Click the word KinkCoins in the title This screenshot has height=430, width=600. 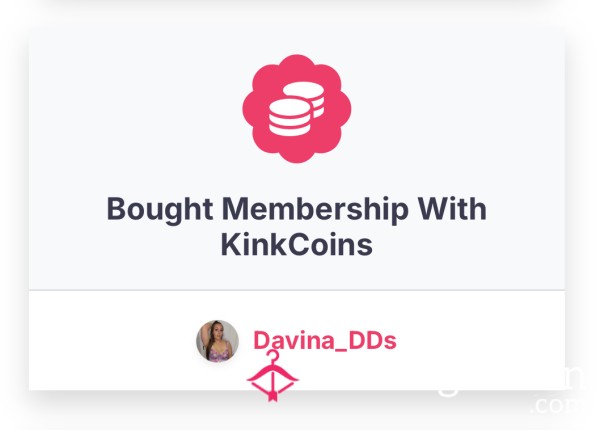pyautogui.click(x=297, y=245)
